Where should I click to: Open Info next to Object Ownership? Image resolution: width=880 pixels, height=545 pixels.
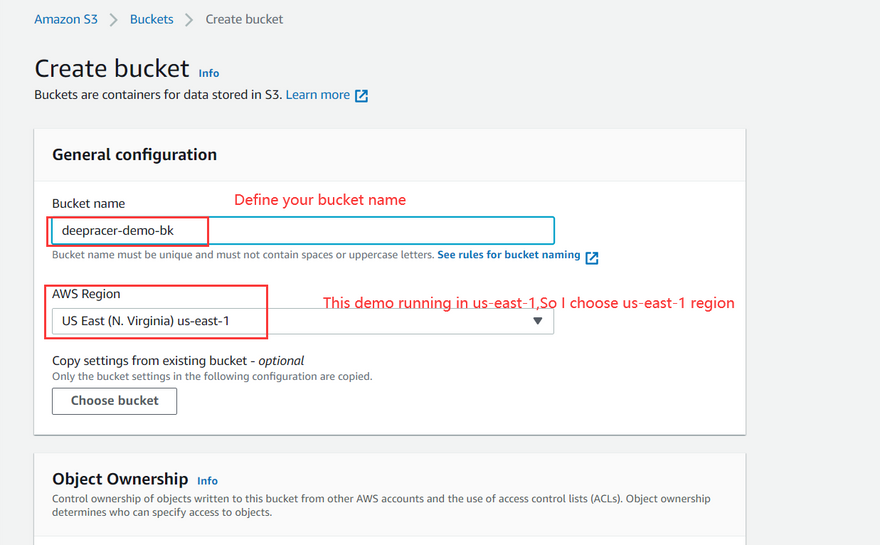207,481
